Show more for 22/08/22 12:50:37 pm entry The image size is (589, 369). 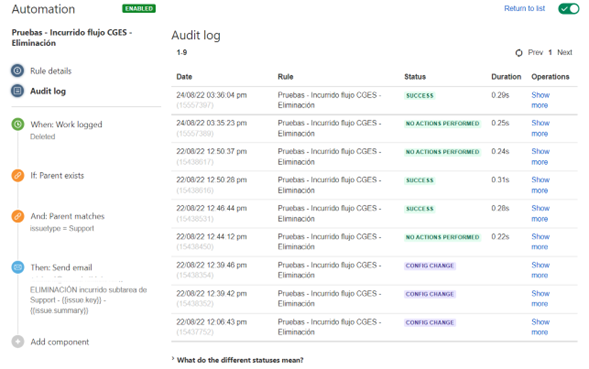click(x=540, y=157)
